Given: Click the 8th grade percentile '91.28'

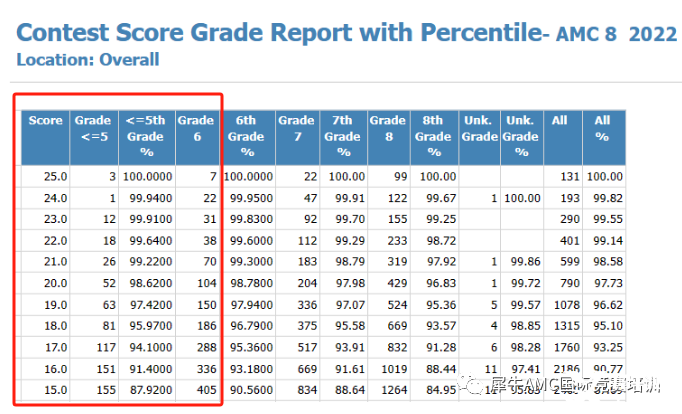Looking at the screenshot, I should tap(441, 348).
